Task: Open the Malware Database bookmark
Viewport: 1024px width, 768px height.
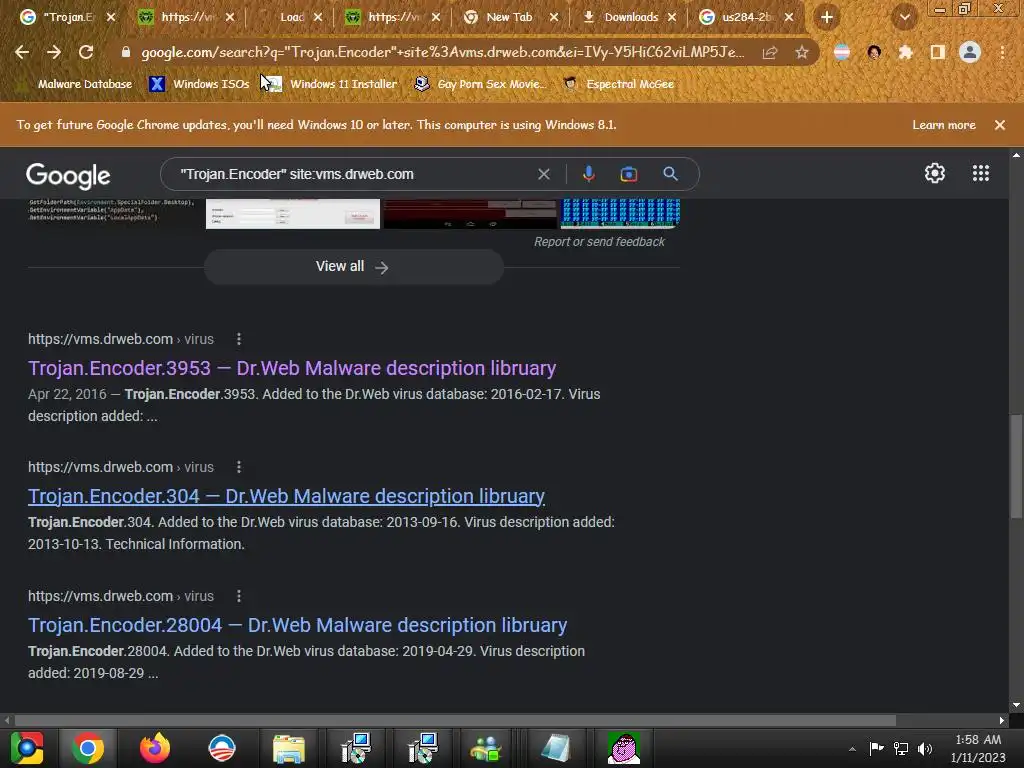Action: click(77, 84)
